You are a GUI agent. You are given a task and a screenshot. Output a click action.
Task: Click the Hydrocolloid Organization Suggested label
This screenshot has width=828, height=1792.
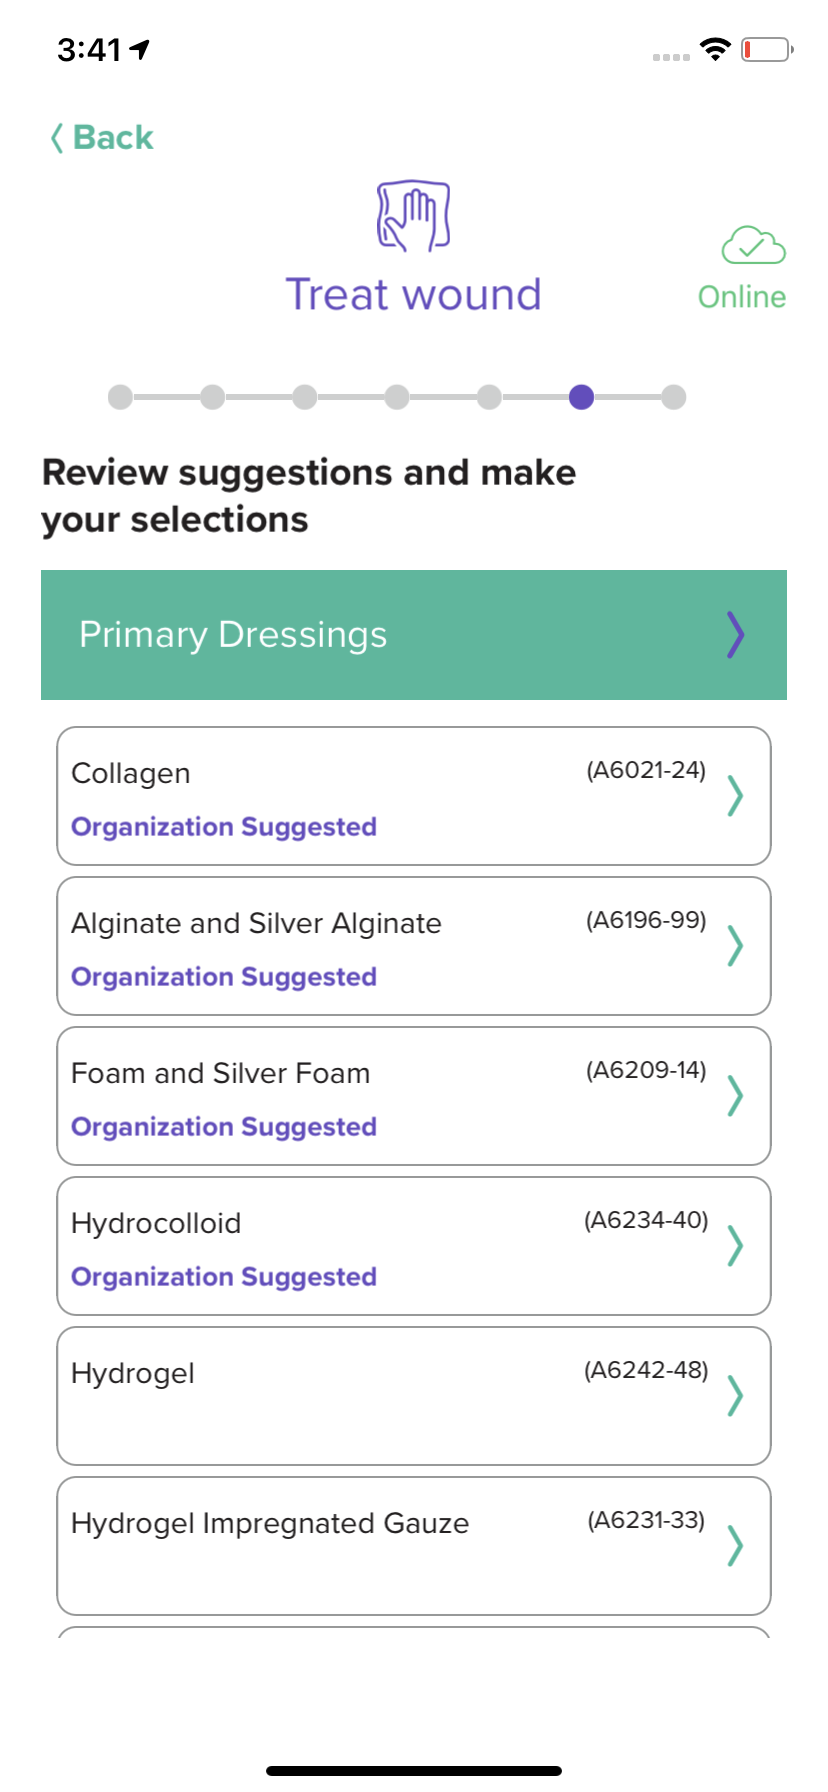point(224,1277)
